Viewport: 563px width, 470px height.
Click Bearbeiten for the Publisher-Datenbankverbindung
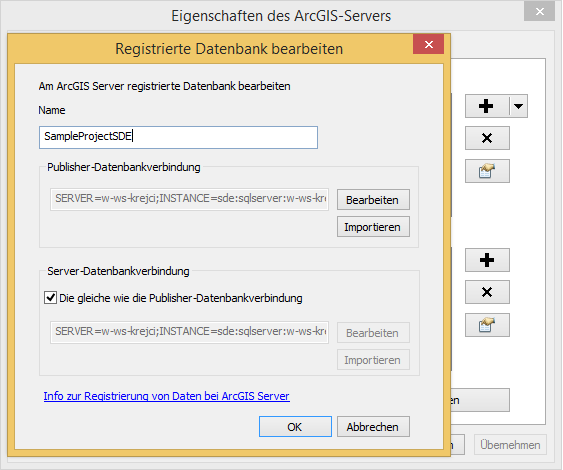pyautogui.click(x=373, y=200)
